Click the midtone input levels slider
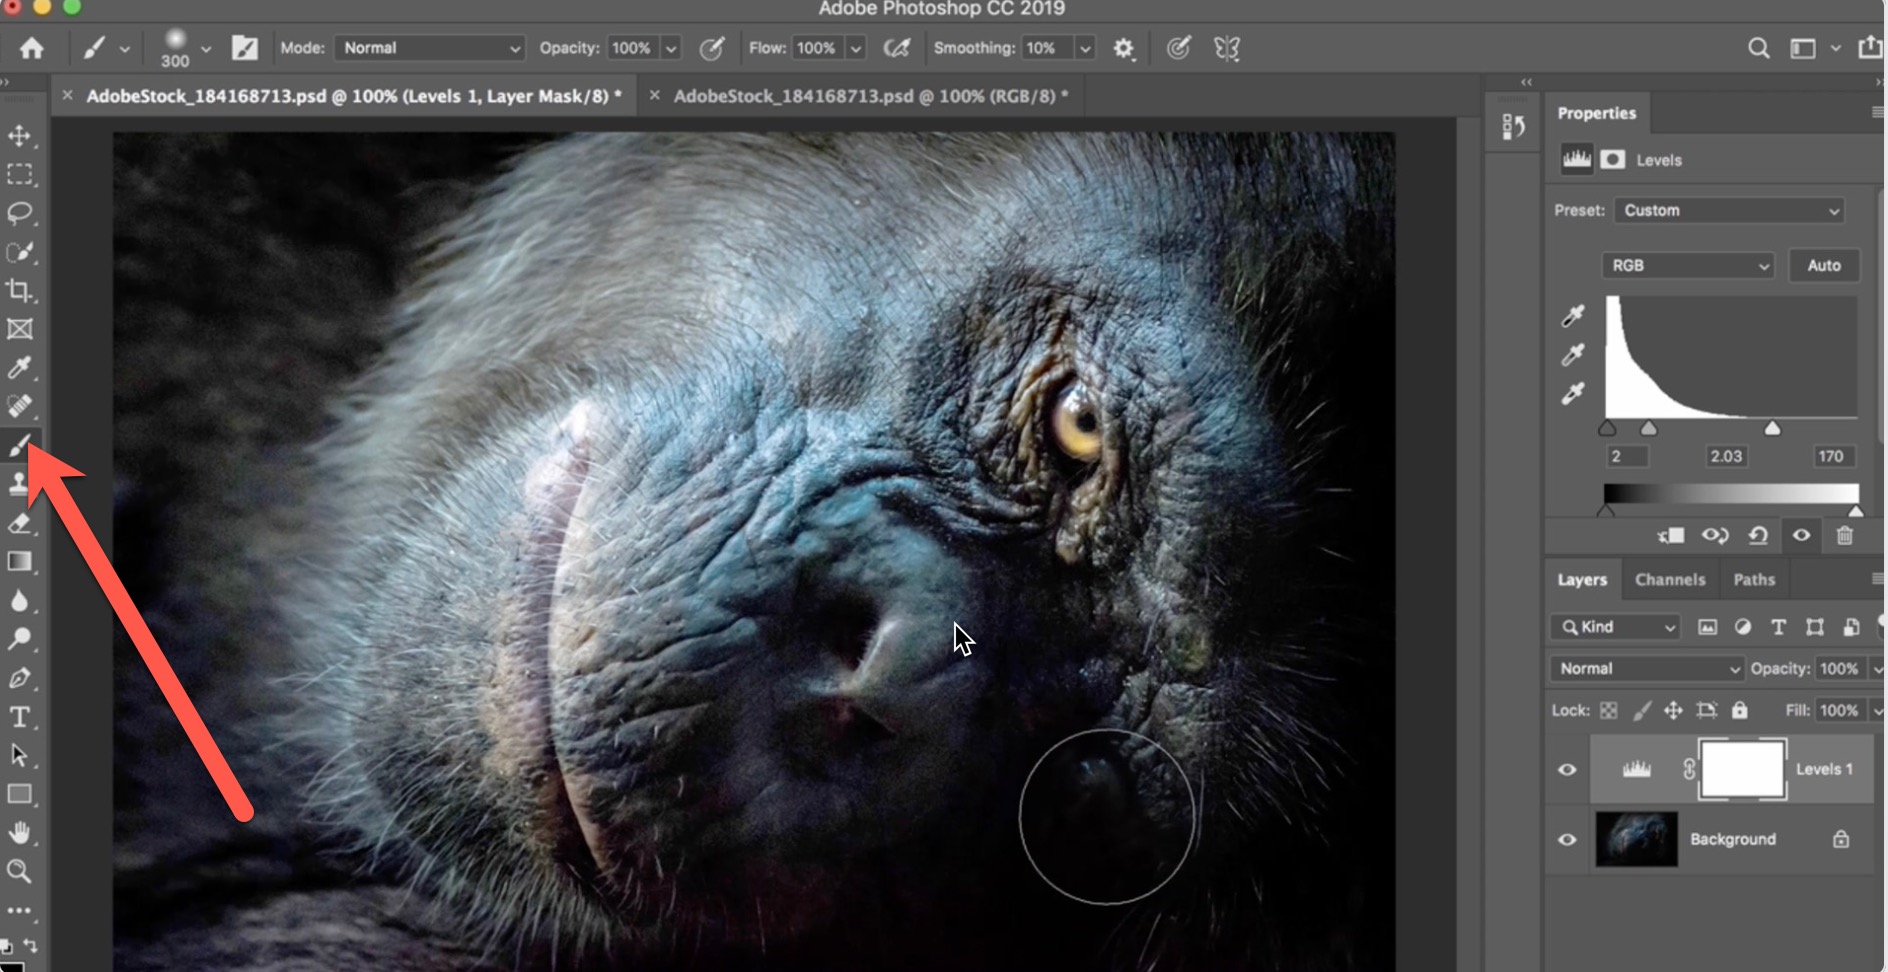 click(x=1649, y=429)
